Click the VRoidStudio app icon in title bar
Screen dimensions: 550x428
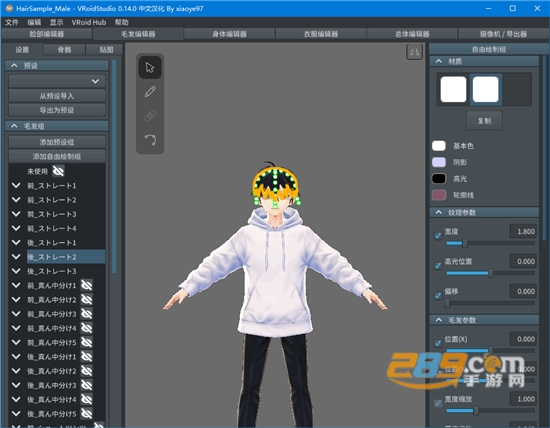(x=9, y=8)
